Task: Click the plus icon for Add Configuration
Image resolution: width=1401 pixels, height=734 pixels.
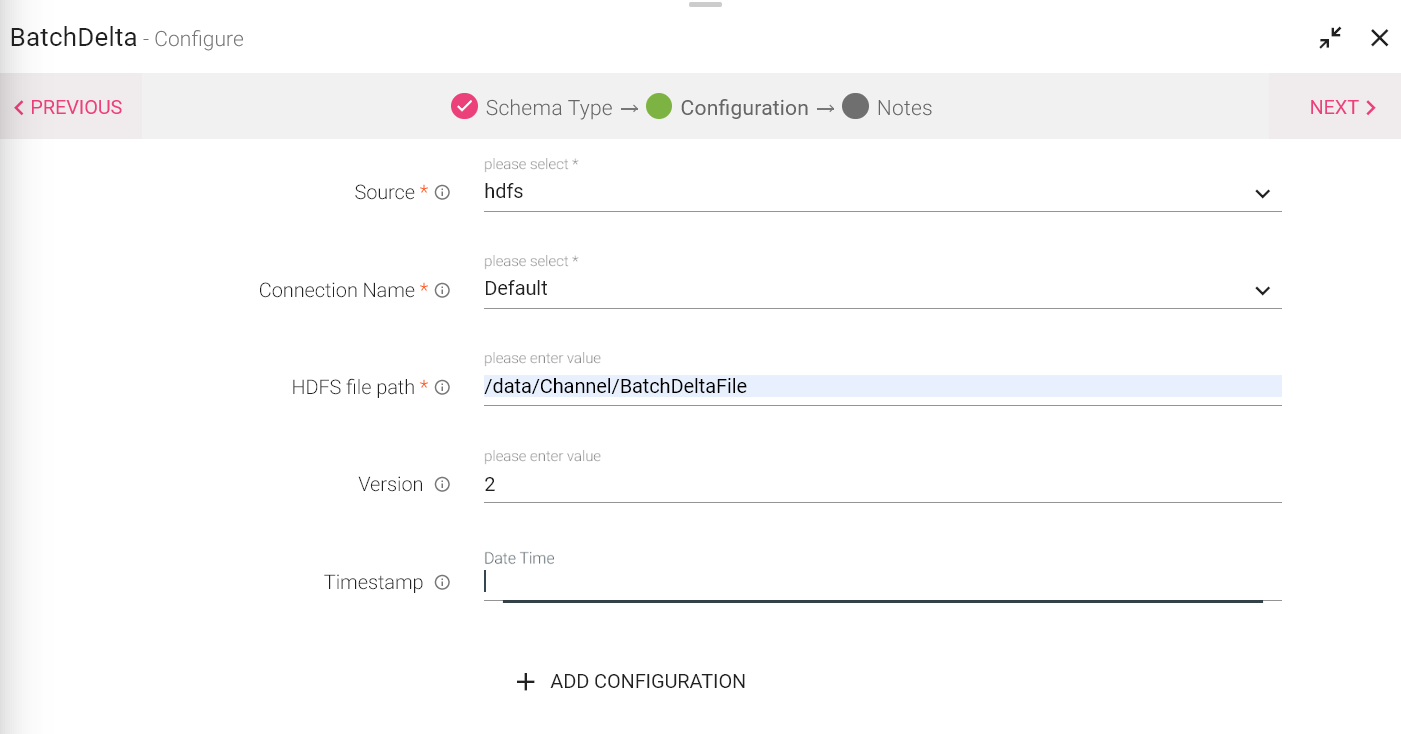Action: pyautogui.click(x=525, y=682)
